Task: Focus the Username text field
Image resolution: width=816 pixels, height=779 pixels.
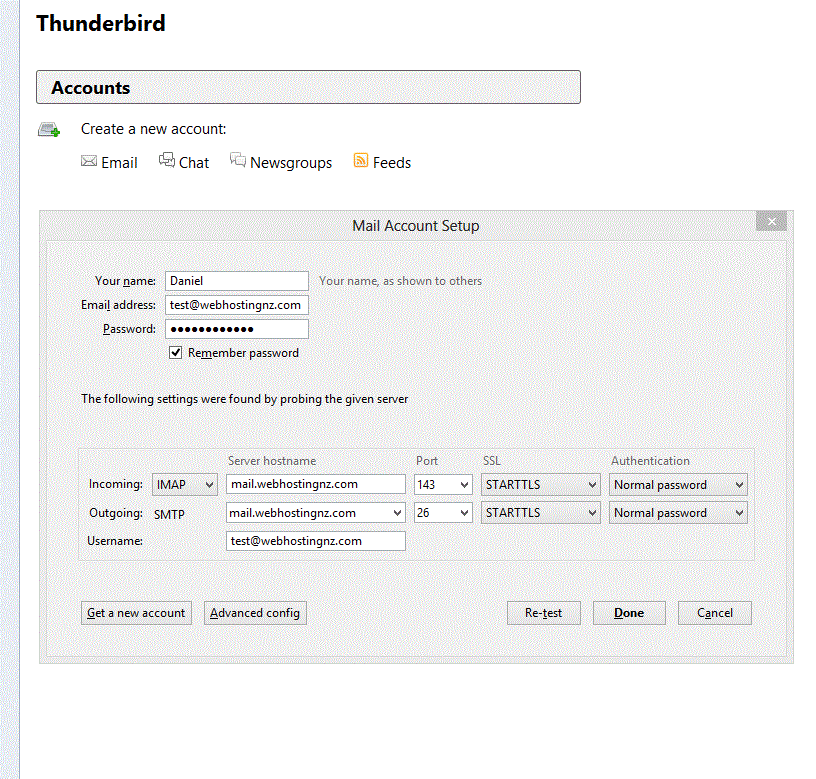Action: (316, 541)
